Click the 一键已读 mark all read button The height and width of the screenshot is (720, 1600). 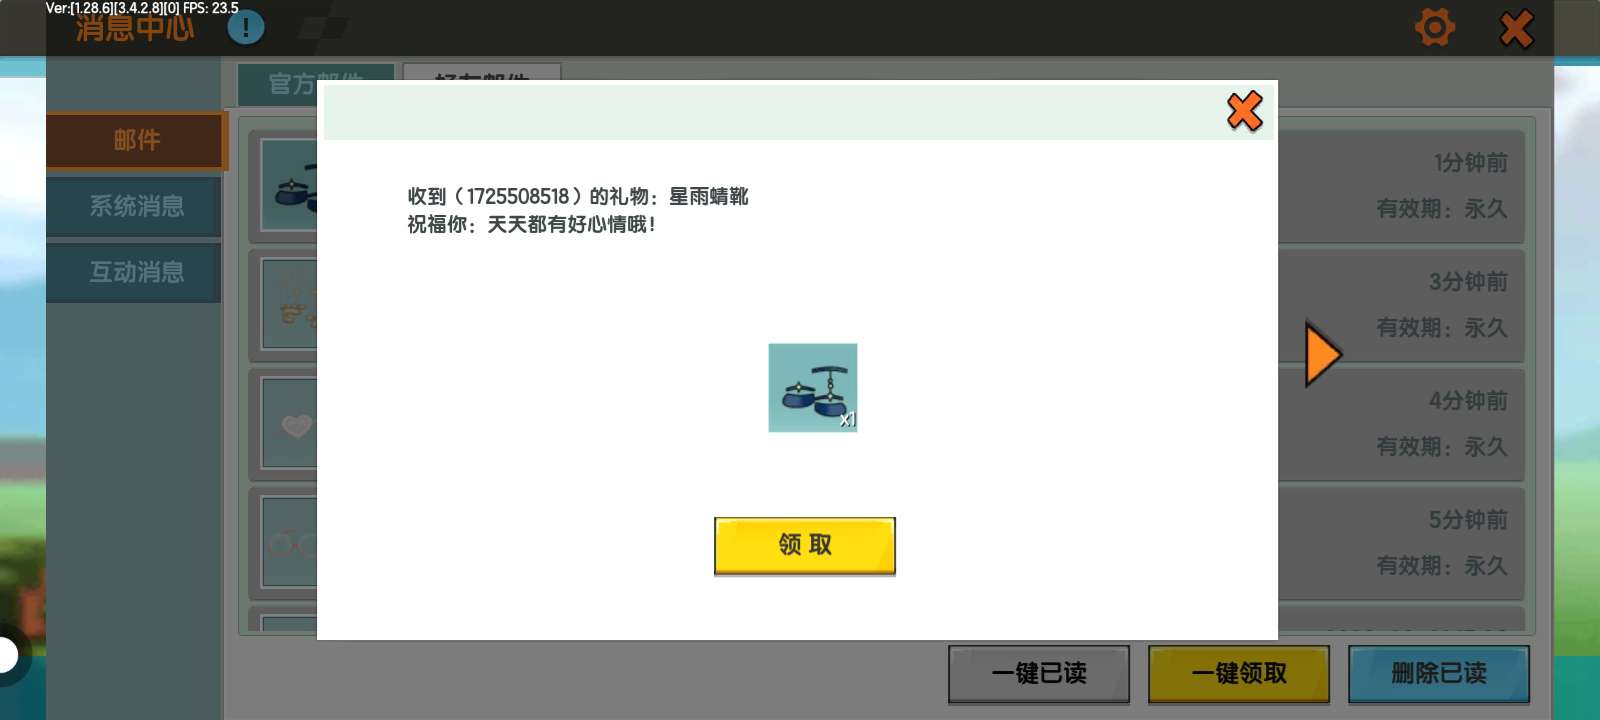(1039, 674)
